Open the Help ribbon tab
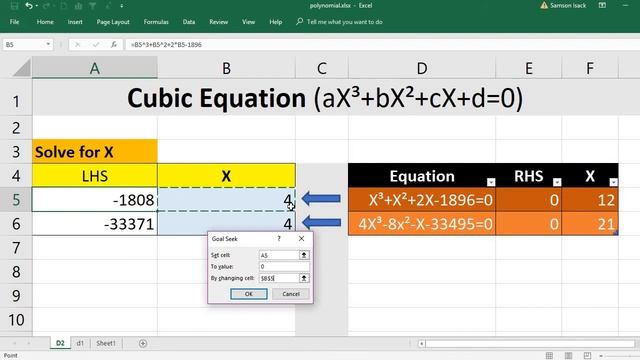Image resolution: width=640 pixels, height=360 pixels. pos(276,22)
